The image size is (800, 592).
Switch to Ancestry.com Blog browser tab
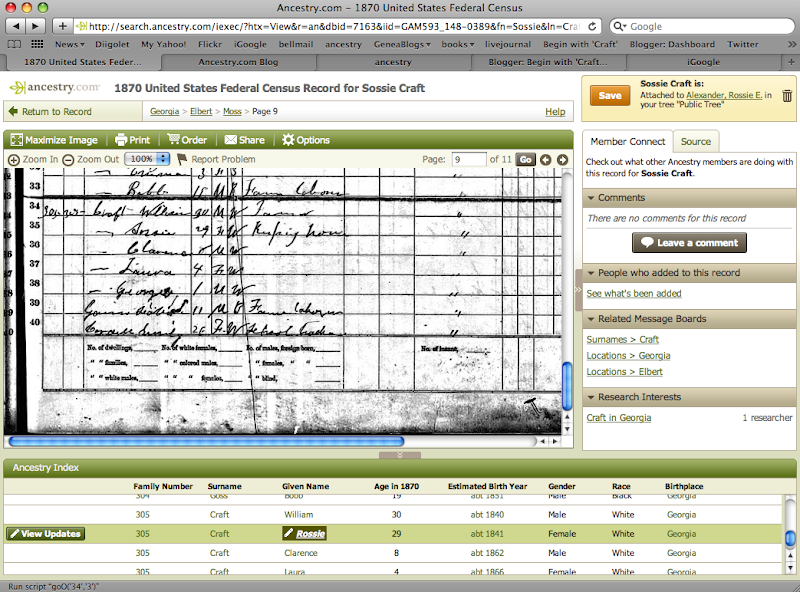238,62
